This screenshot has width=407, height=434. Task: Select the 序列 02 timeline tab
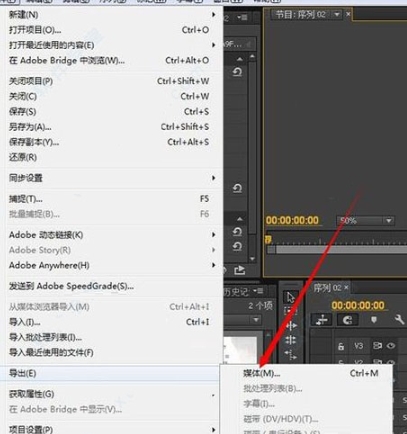[x=327, y=288]
